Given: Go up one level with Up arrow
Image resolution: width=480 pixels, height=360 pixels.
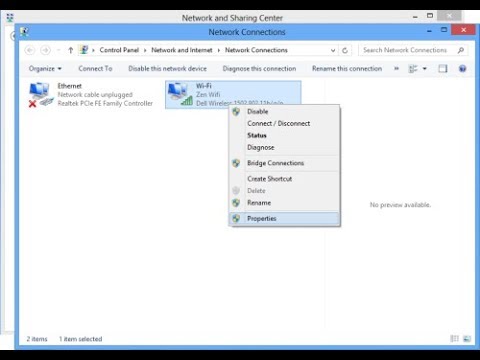Looking at the screenshot, I should (70, 50).
